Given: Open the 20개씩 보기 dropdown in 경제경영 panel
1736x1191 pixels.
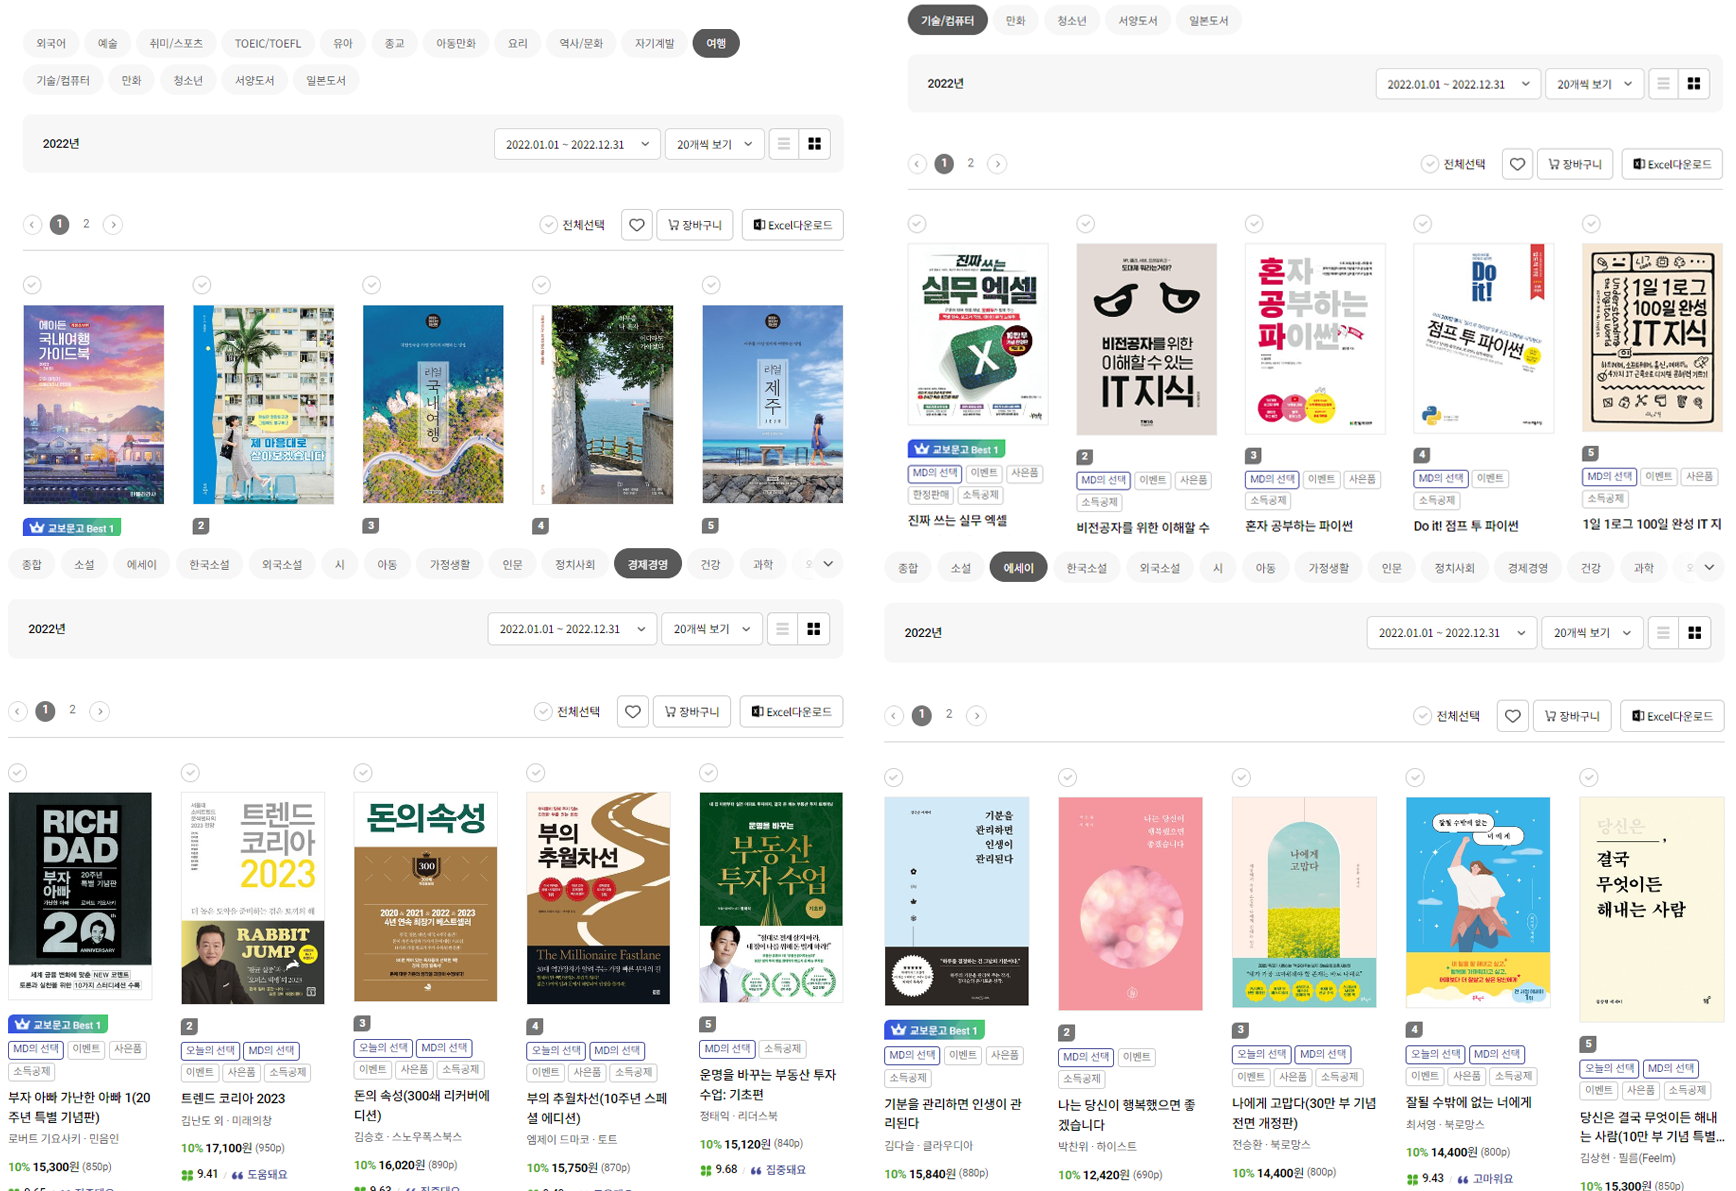Looking at the screenshot, I should 711,629.
